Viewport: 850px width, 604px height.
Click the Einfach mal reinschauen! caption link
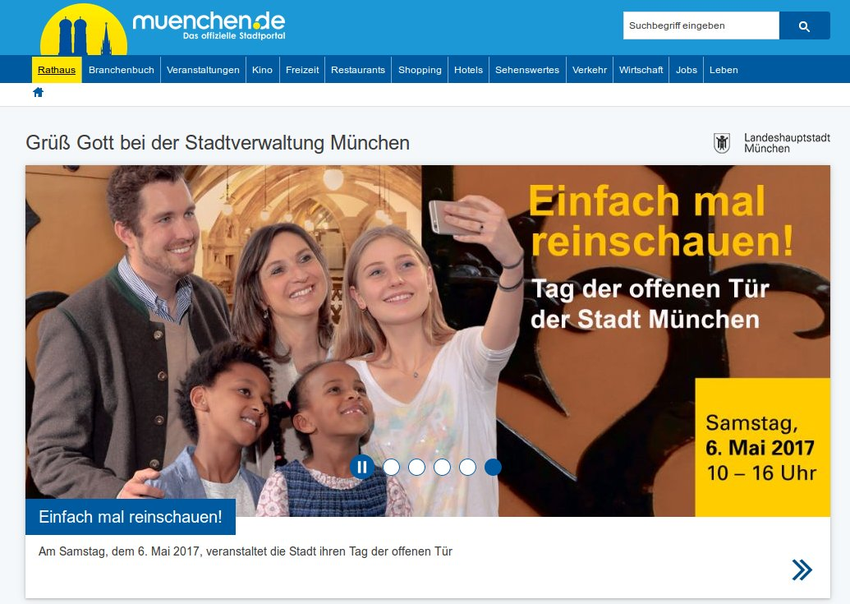131,517
